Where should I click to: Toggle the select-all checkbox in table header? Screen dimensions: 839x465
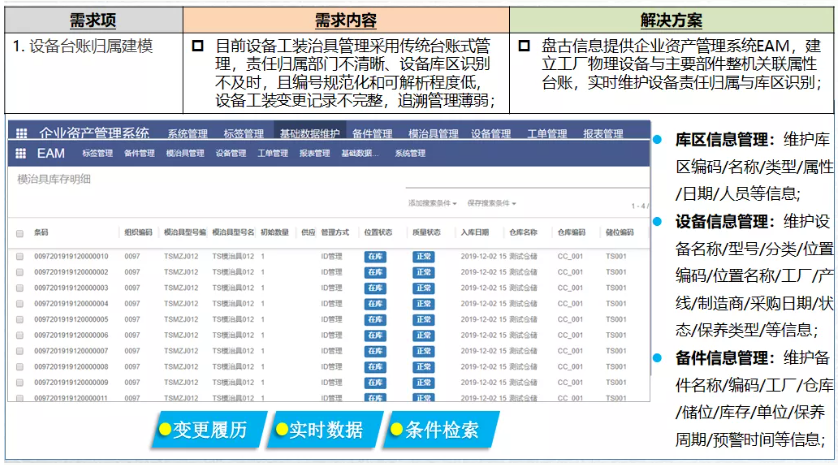[x=20, y=233]
